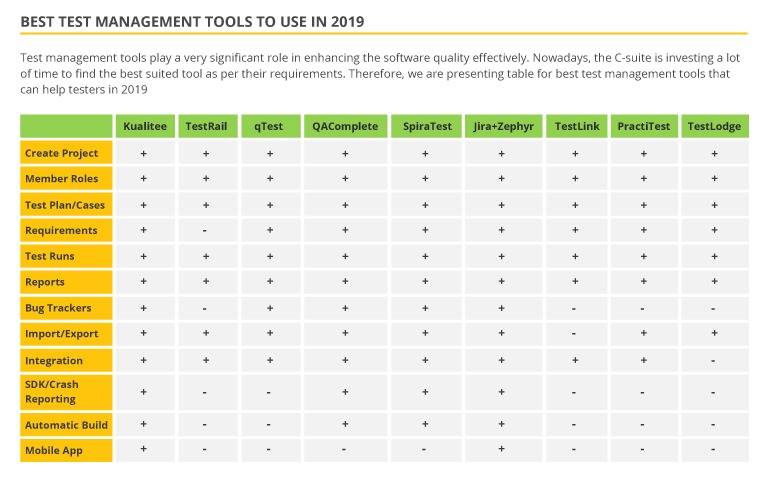Image resolution: width=768 pixels, height=477 pixels.
Task: Select the Mobile App row label
Action: pyautogui.click(x=66, y=451)
